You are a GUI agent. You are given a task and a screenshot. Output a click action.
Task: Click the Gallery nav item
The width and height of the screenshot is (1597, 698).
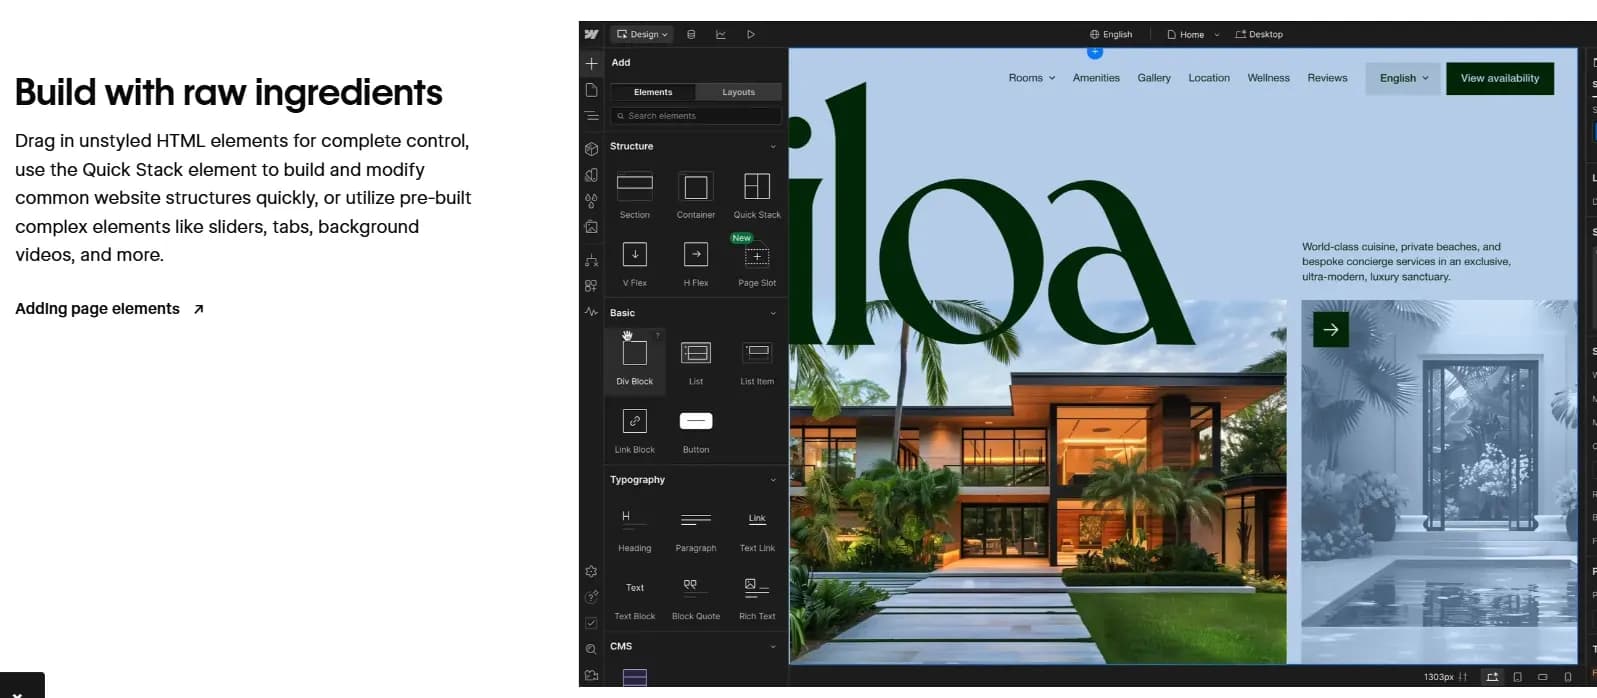click(x=1154, y=78)
